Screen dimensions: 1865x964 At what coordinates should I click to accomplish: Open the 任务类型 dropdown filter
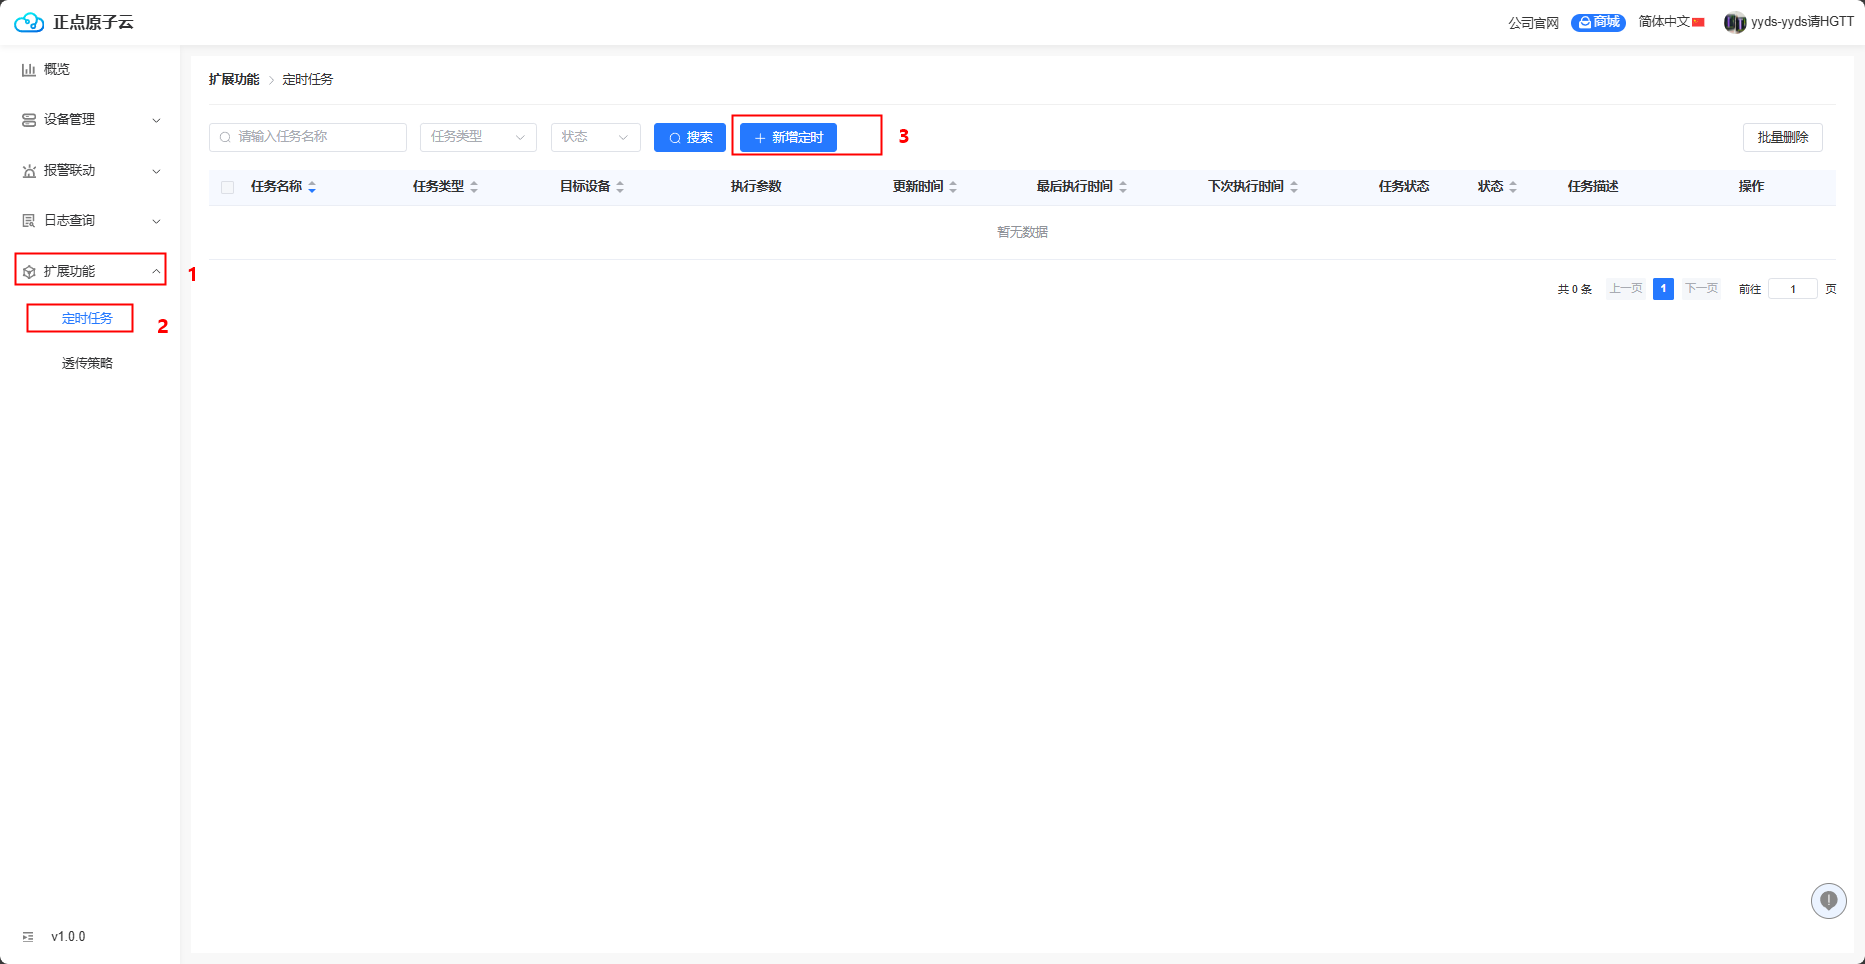[x=478, y=137]
